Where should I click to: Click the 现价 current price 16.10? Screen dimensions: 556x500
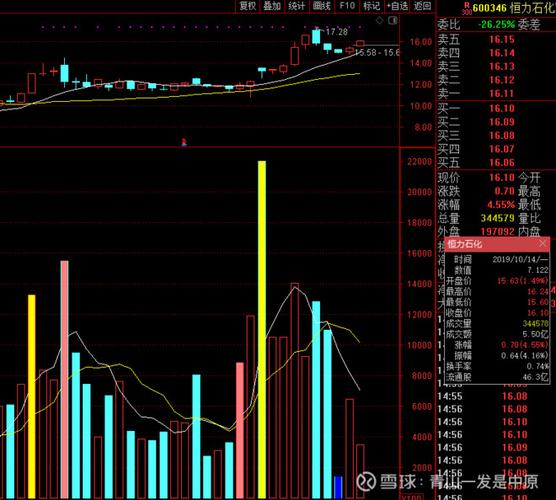click(x=501, y=177)
